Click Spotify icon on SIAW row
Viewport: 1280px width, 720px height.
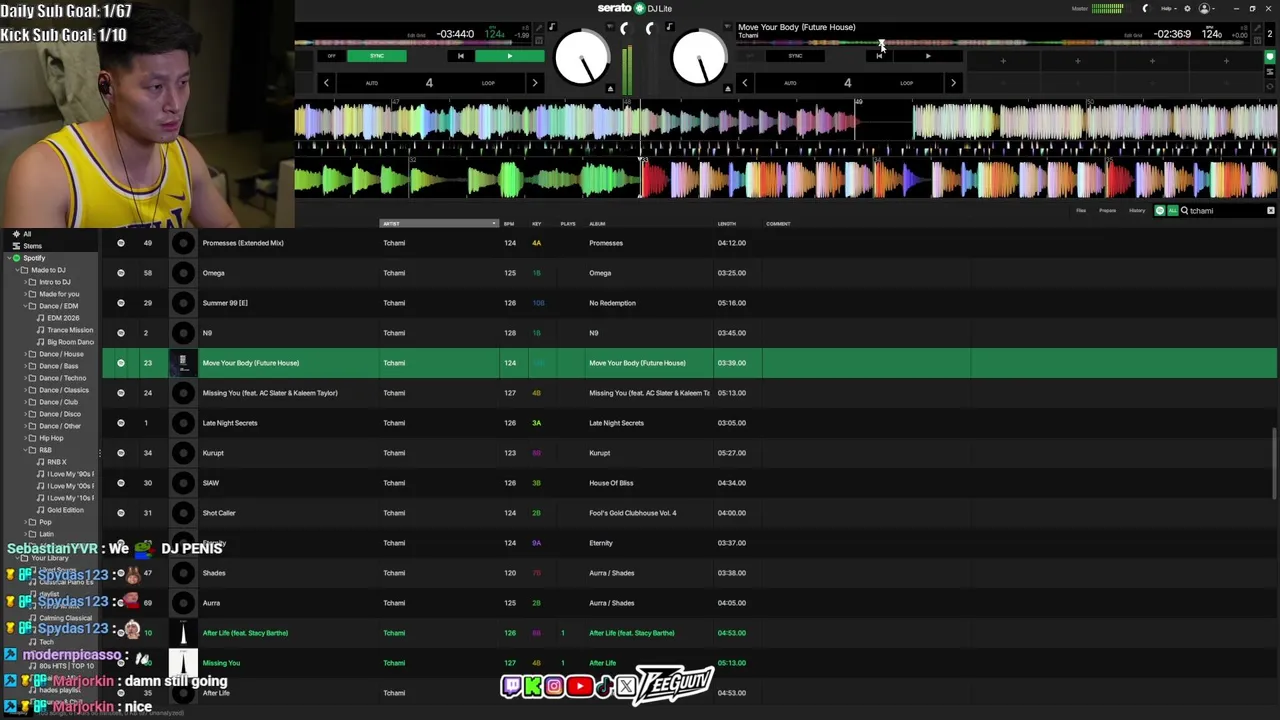[121, 483]
